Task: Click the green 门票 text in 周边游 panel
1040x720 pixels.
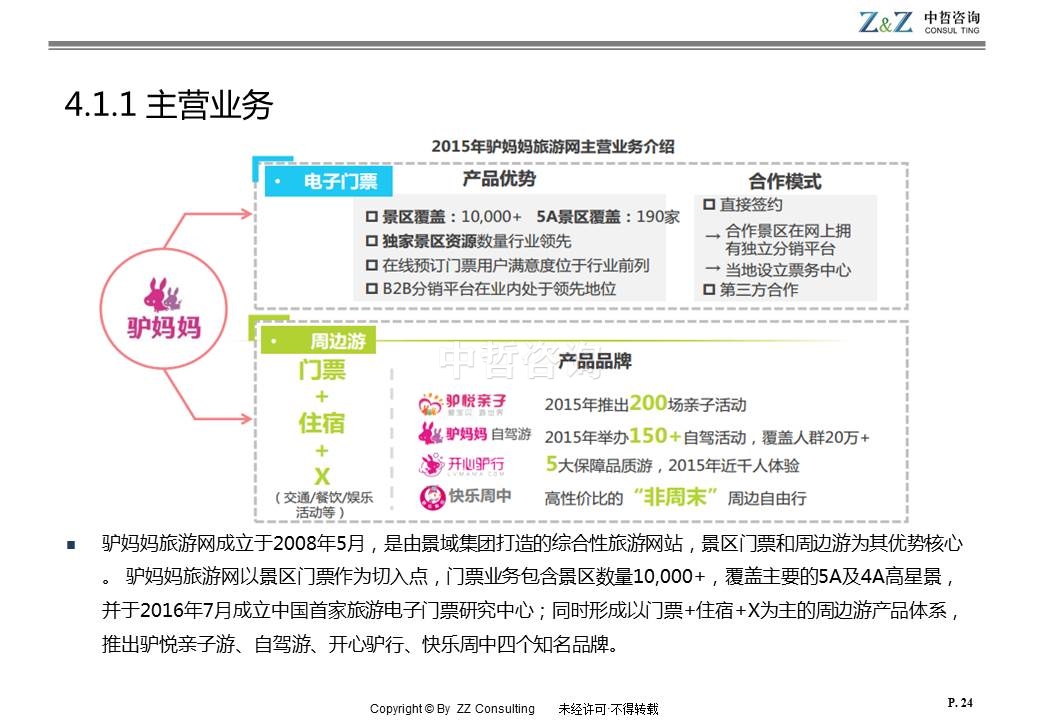Action: pos(322,370)
